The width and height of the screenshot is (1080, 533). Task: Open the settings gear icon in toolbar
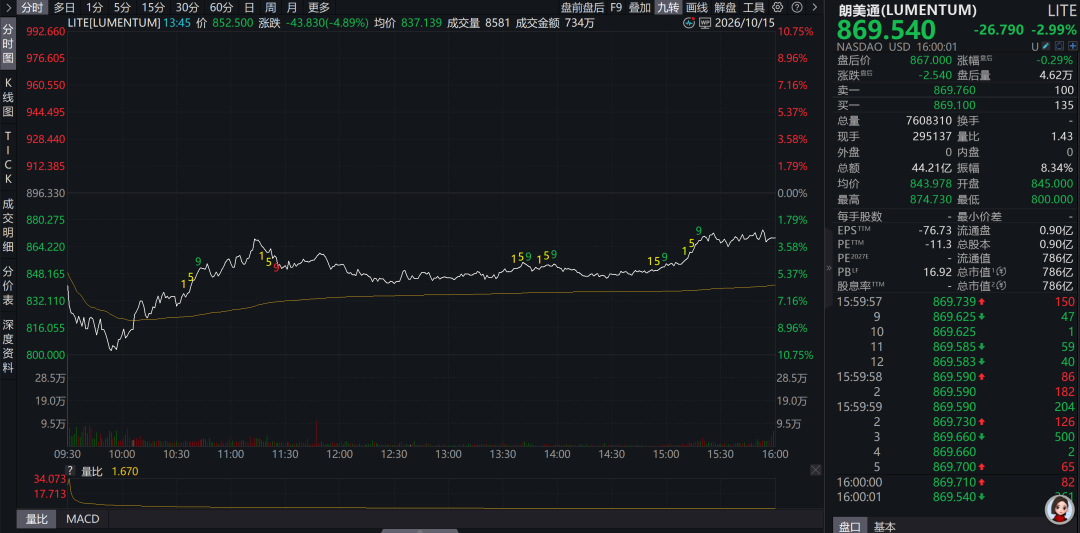coord(778,8)
